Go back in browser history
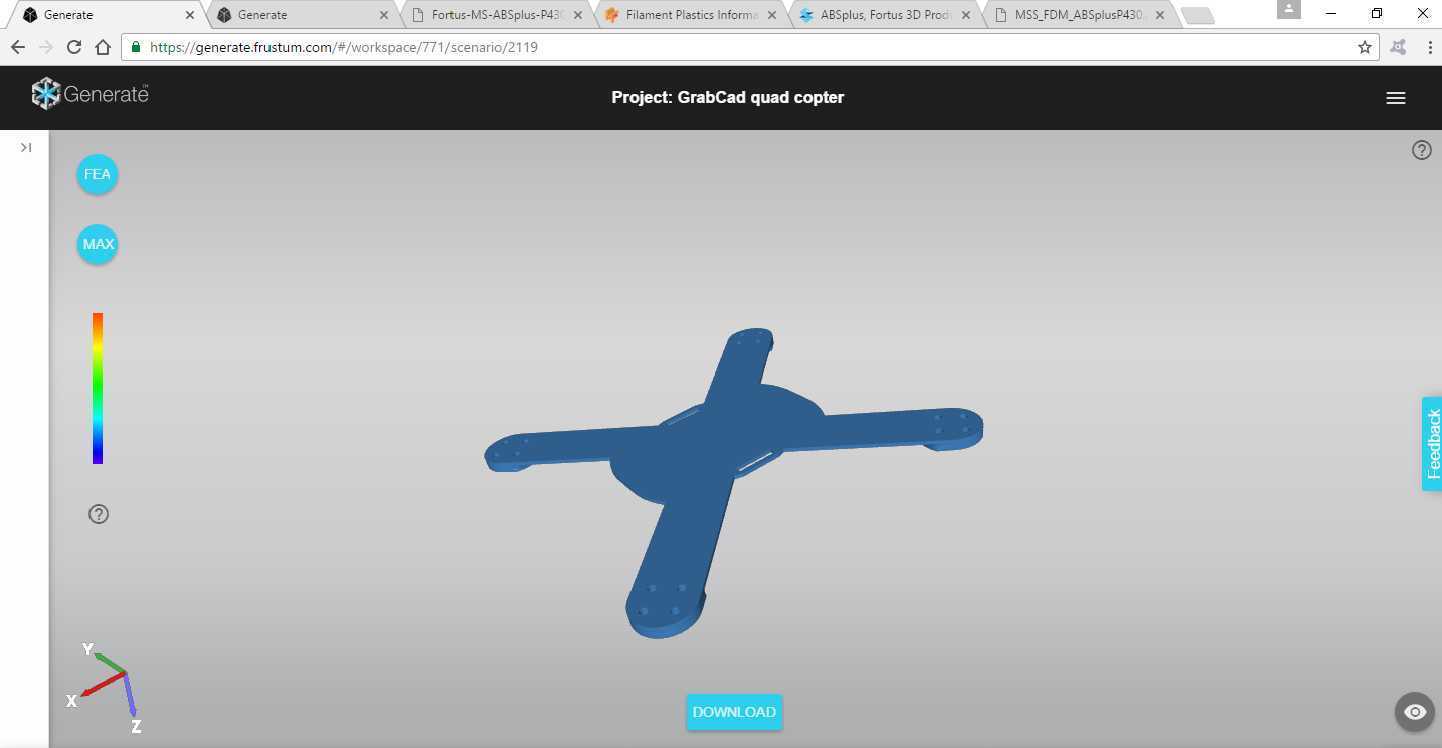The width and height of the screenshot is (1442, 748). click(18, 47)
